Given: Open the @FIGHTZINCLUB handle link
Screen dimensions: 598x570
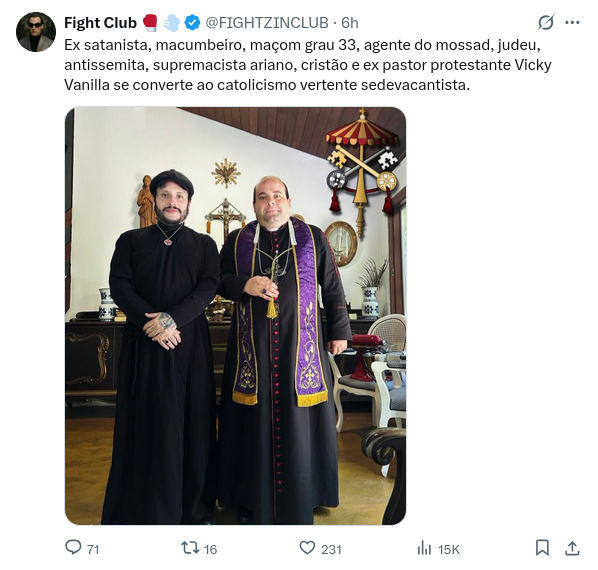Looking at the screenshot, I should pyautogui.click(x=267, y=23).
